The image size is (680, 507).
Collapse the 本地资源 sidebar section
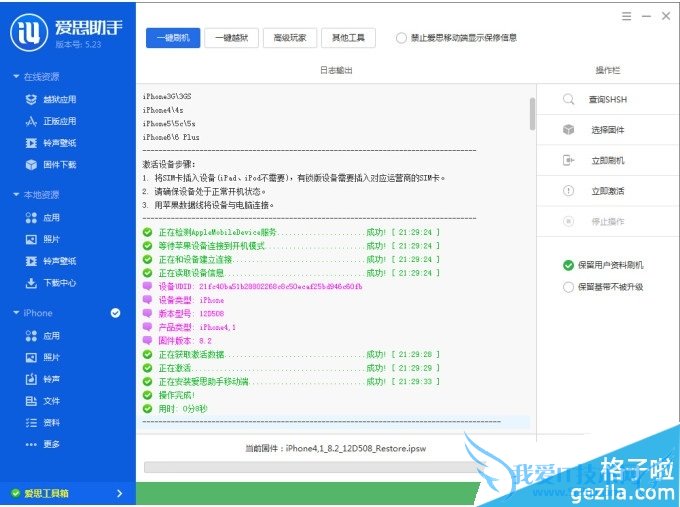16,194
